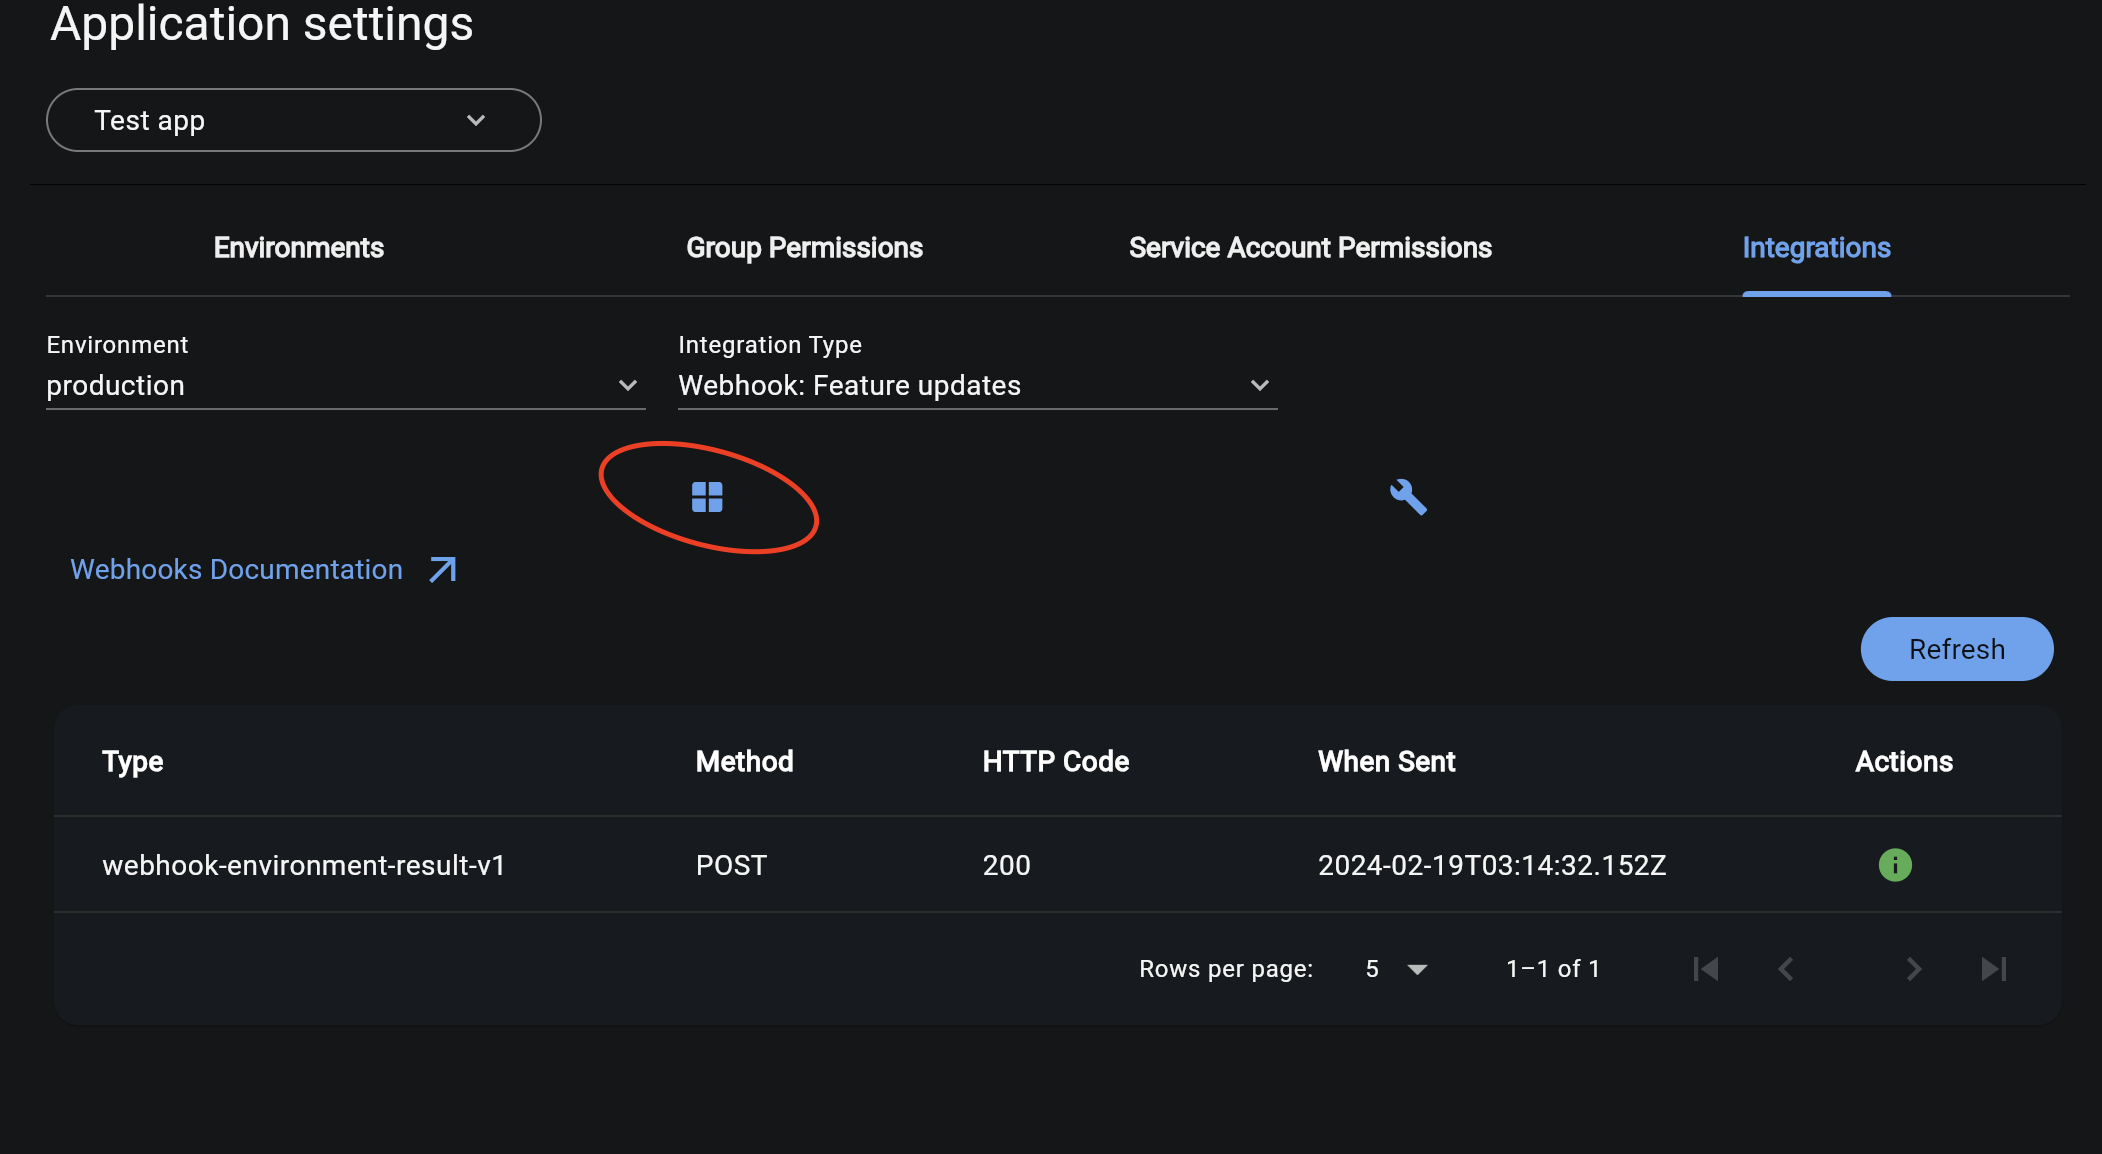Go to the previous page of webhook results
The width and height of the screenshot is (2102, 1154).
click(1785, 968)
